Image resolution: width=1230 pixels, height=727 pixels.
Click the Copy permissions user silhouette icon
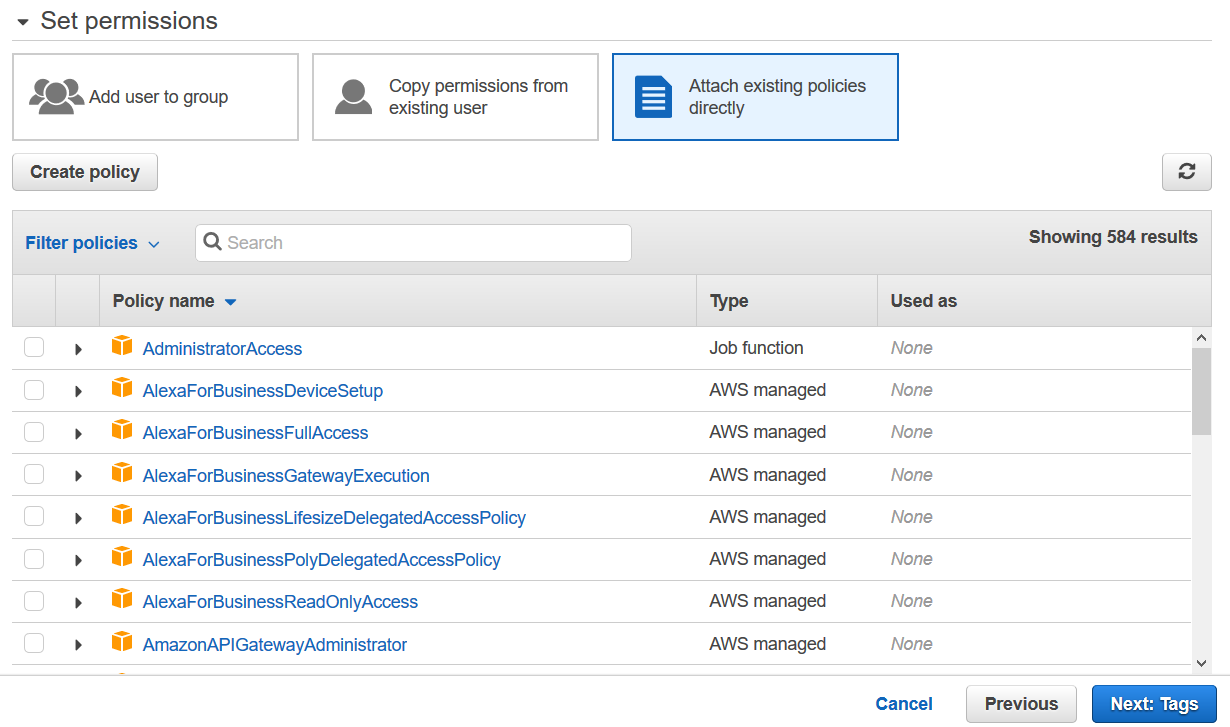click(x=353, y=97)
